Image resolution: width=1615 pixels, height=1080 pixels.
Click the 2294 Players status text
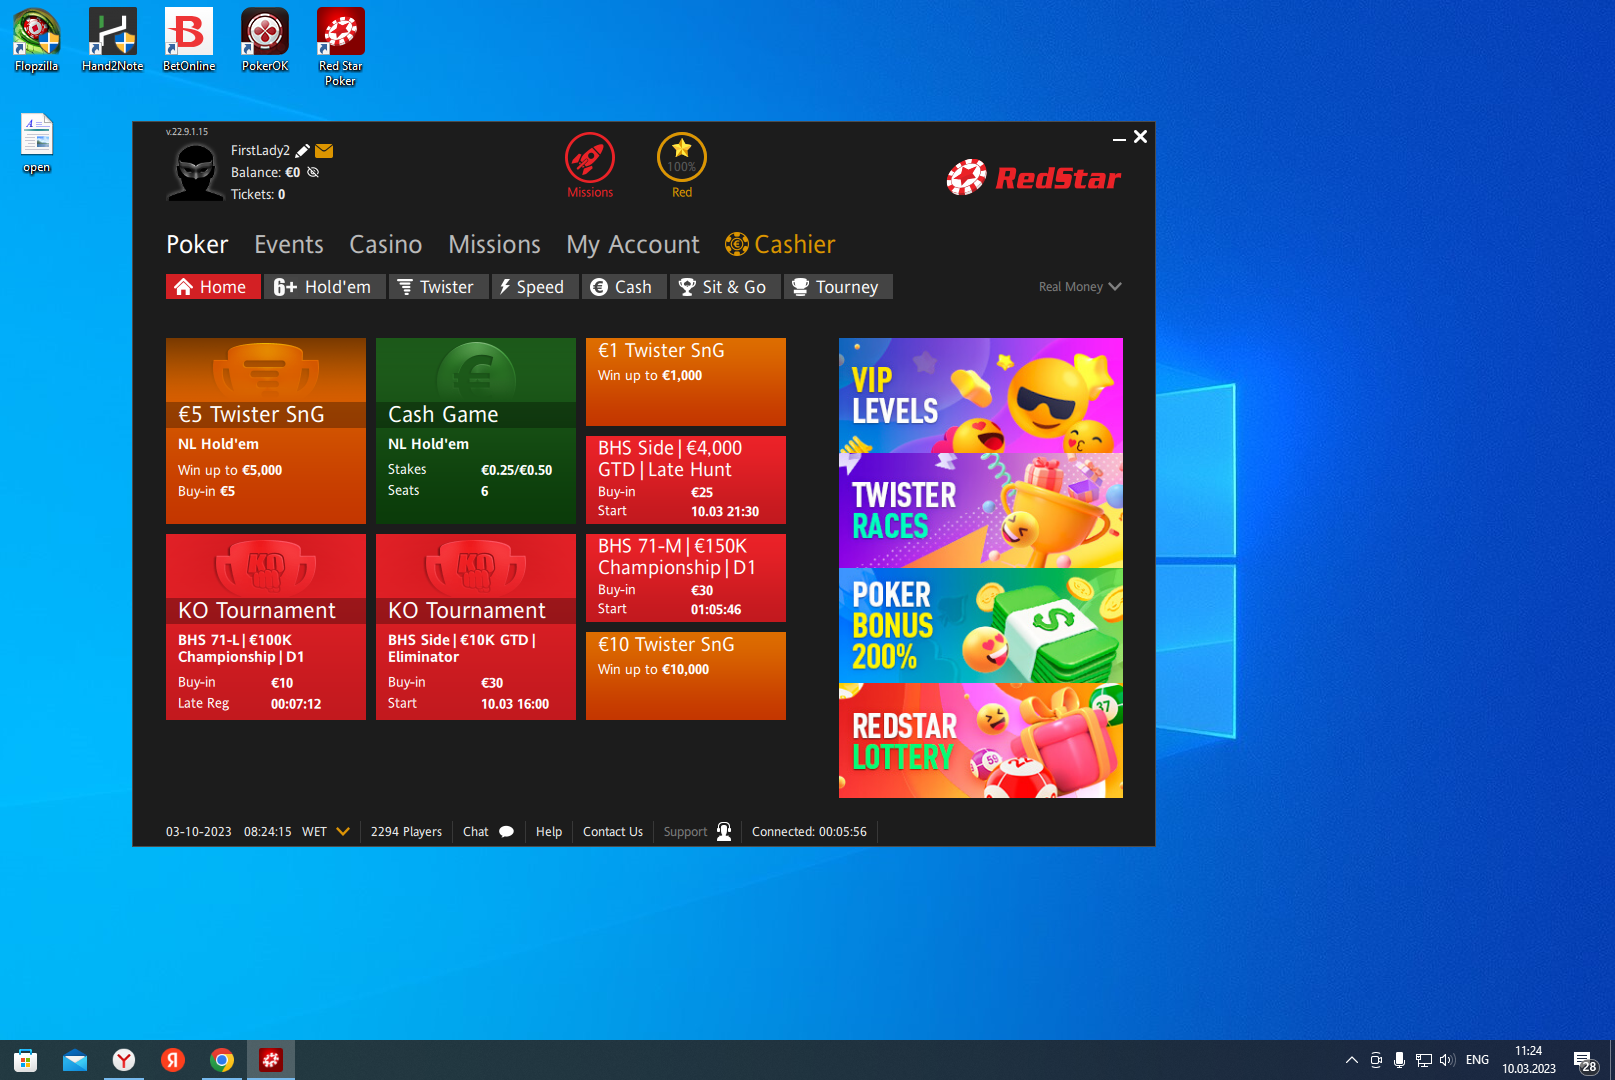point(406,832)
